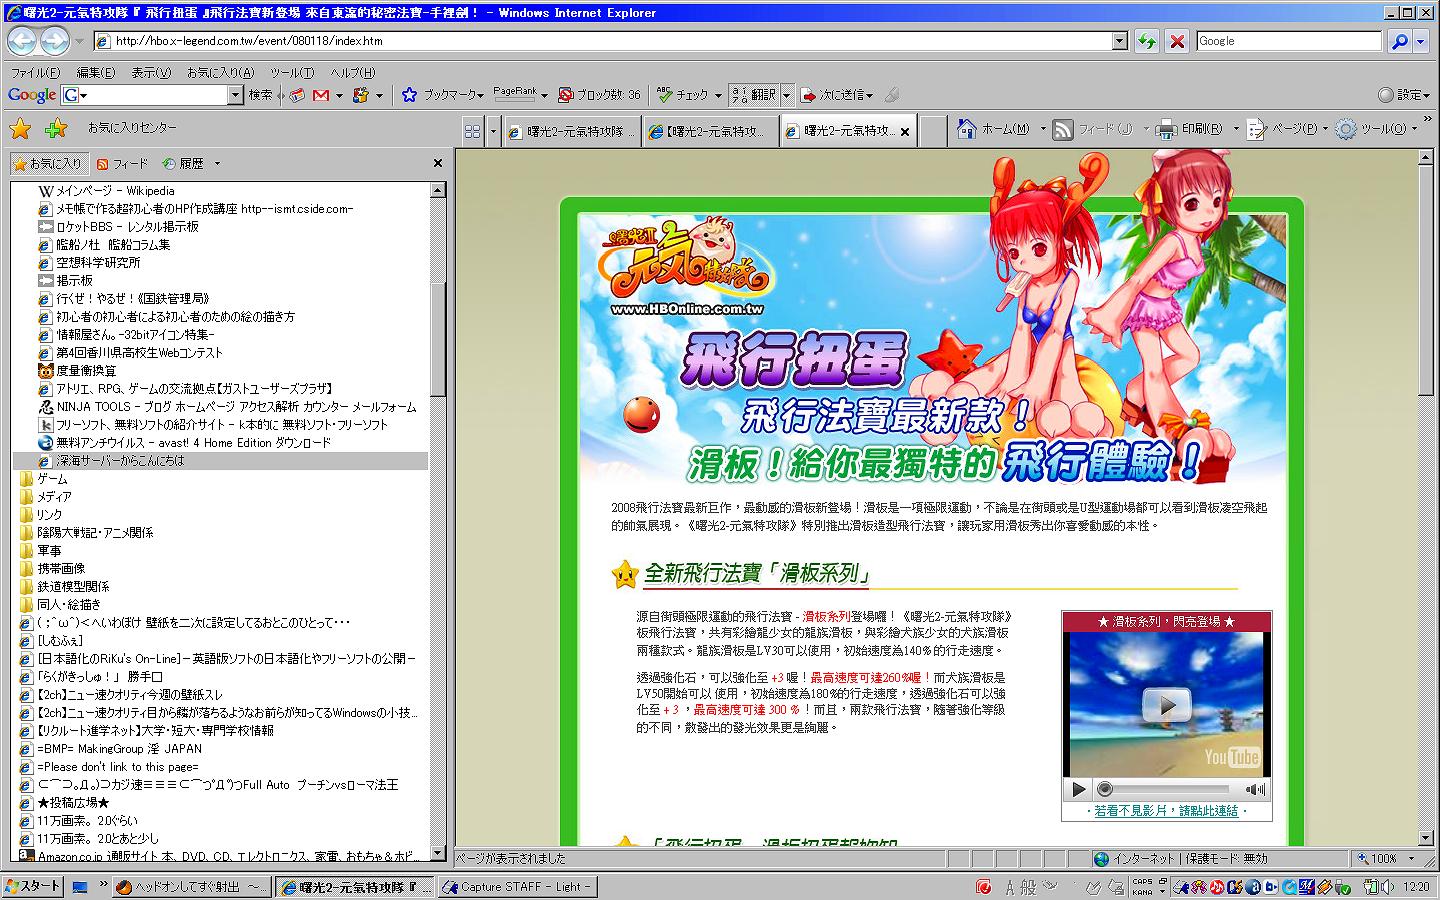The image size is (1440, 900).
Task: Click the play button under the video
Action: 1078,789
